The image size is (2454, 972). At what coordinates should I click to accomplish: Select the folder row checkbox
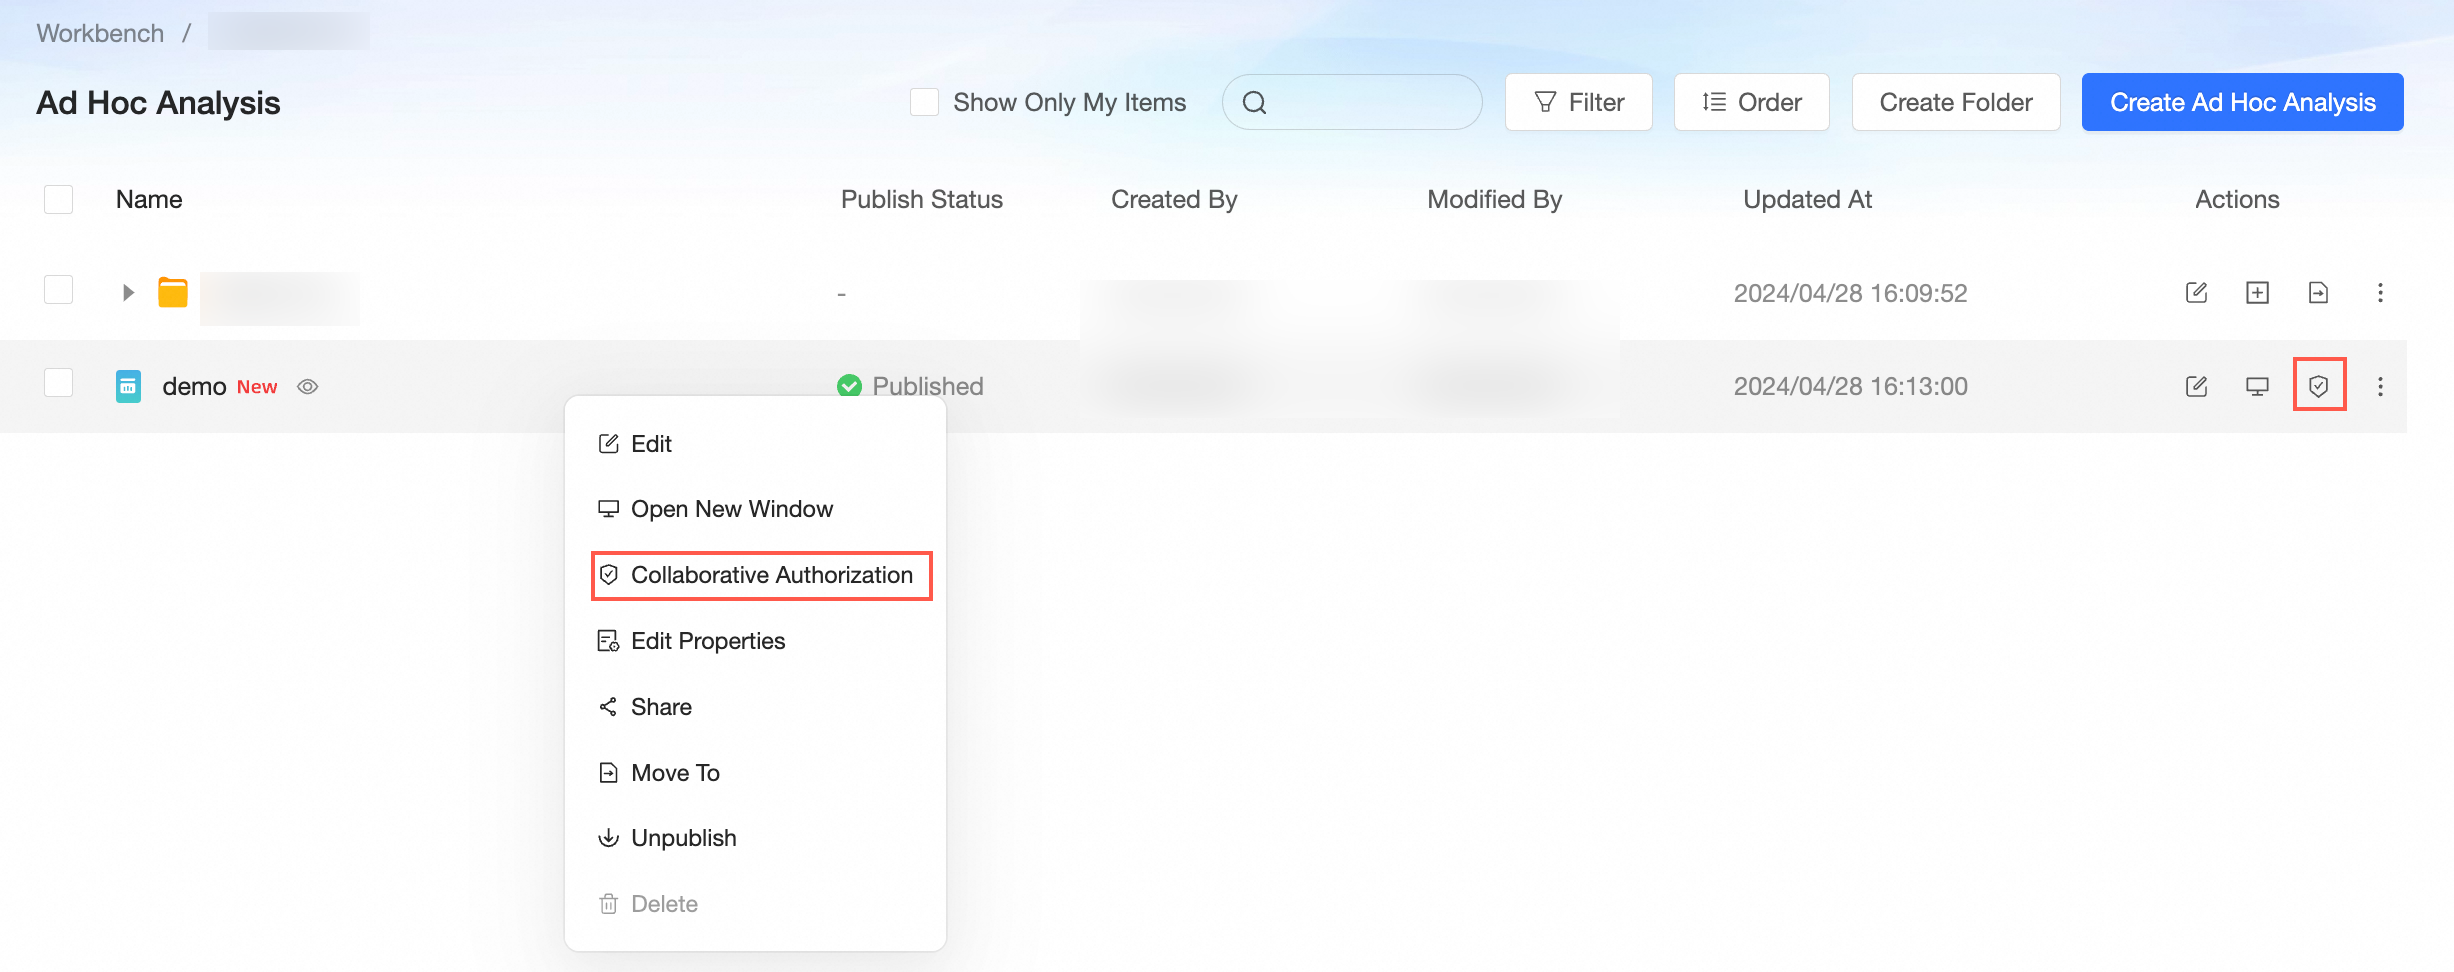[x=59, y=290]
